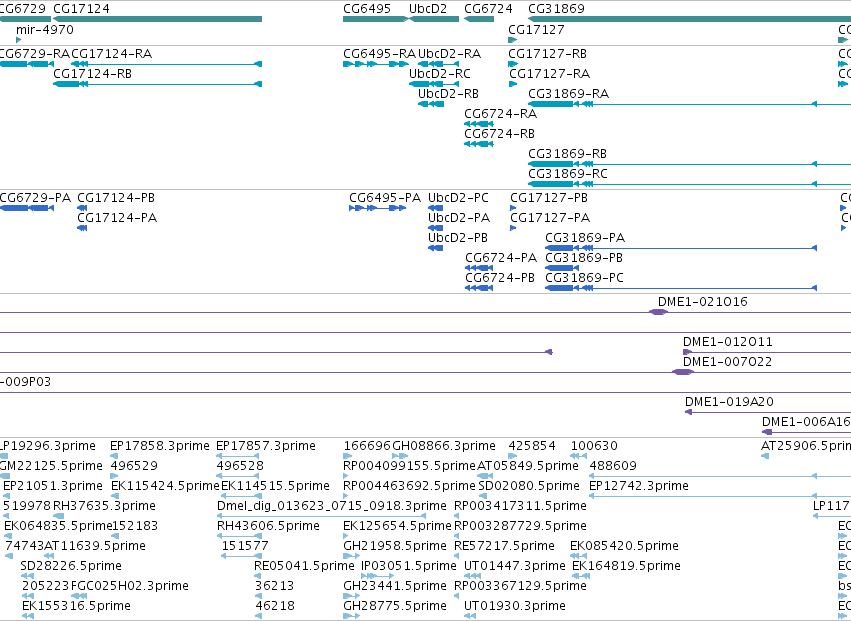This screenshot has height=621, width=851.
Task: Select the CG31869-PA protein label
Action: [585, 238]
